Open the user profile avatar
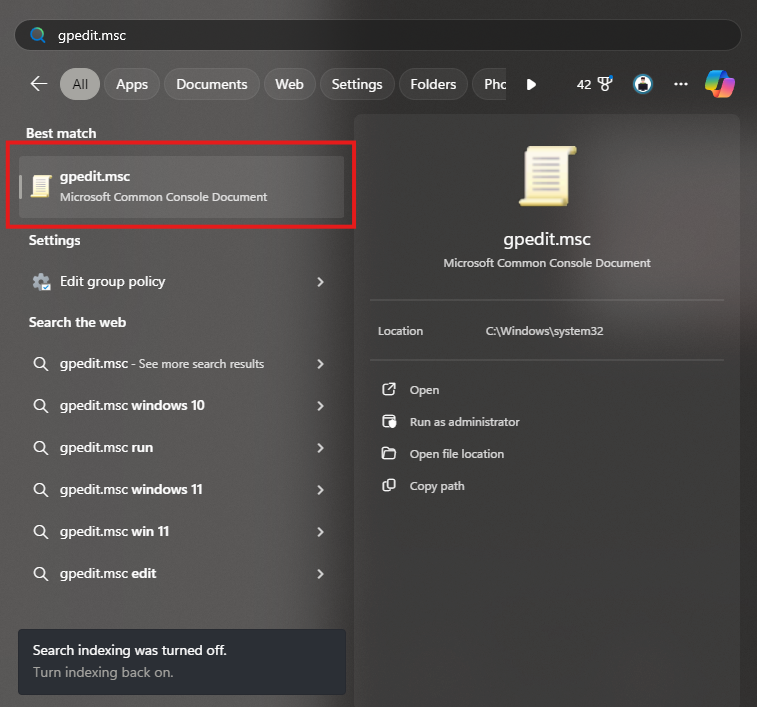 tap(643, 84)
